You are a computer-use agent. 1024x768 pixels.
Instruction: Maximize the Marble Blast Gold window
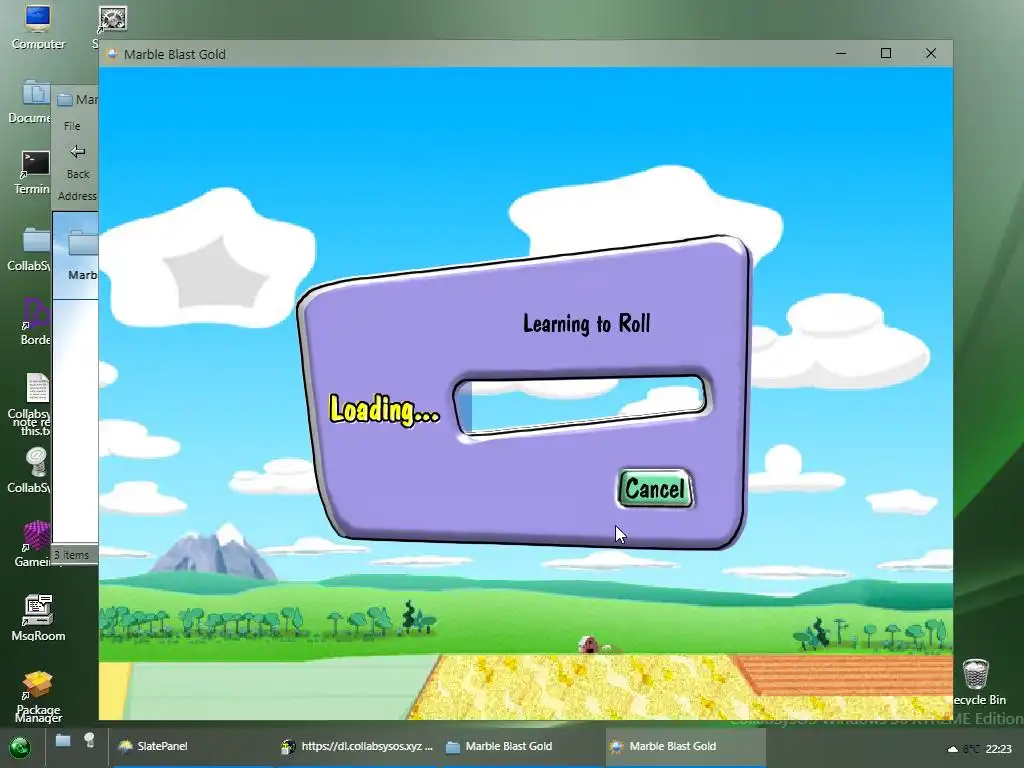pyautogui.click(x=886, y=54)
